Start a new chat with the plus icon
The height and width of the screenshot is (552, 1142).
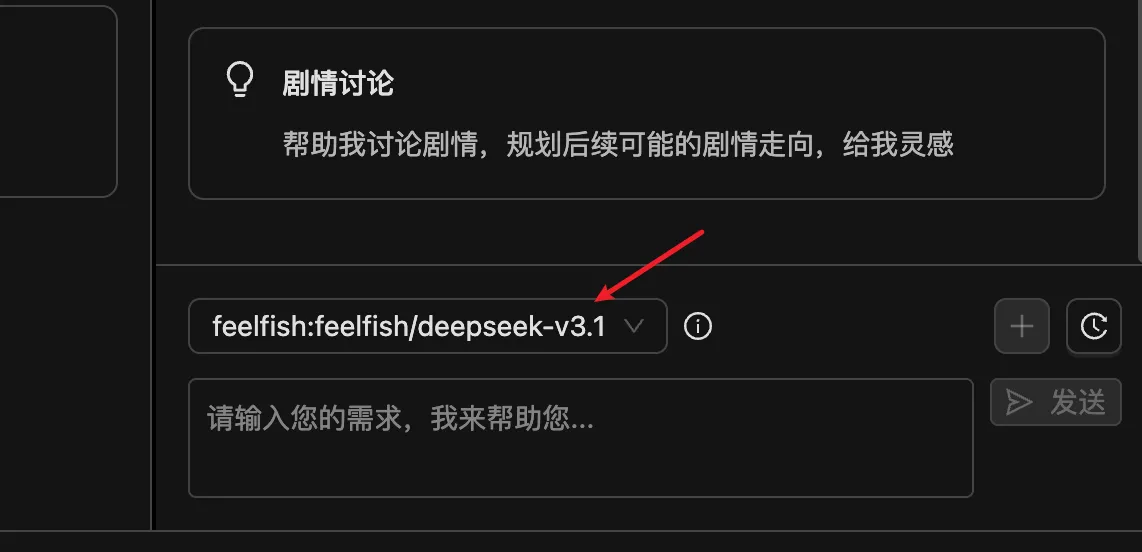pos(1022,326)
